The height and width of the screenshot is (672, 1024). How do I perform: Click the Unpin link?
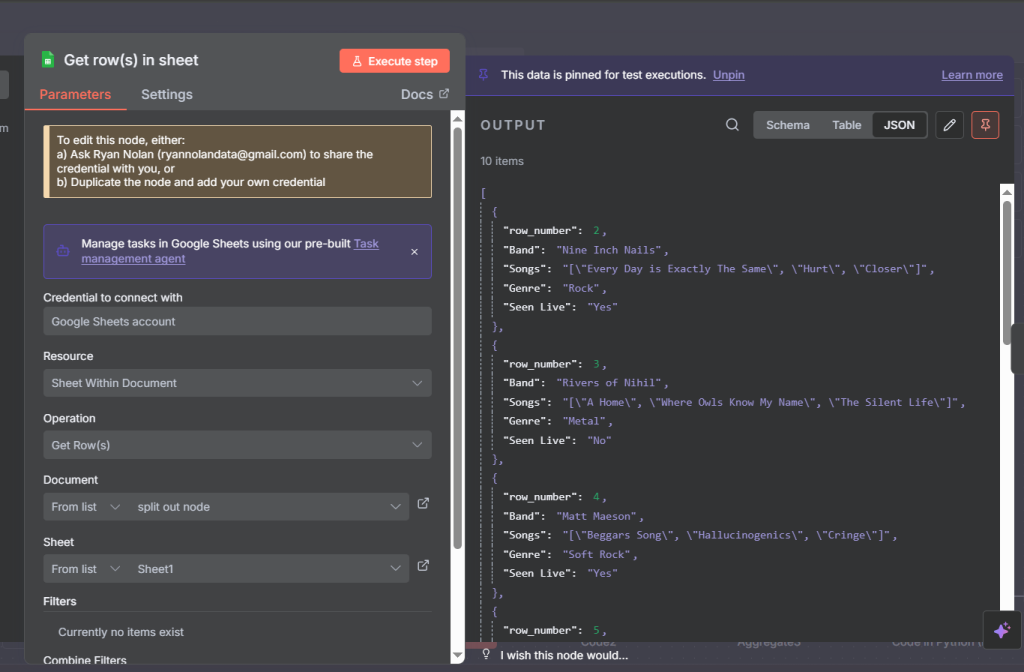[728, 75]
